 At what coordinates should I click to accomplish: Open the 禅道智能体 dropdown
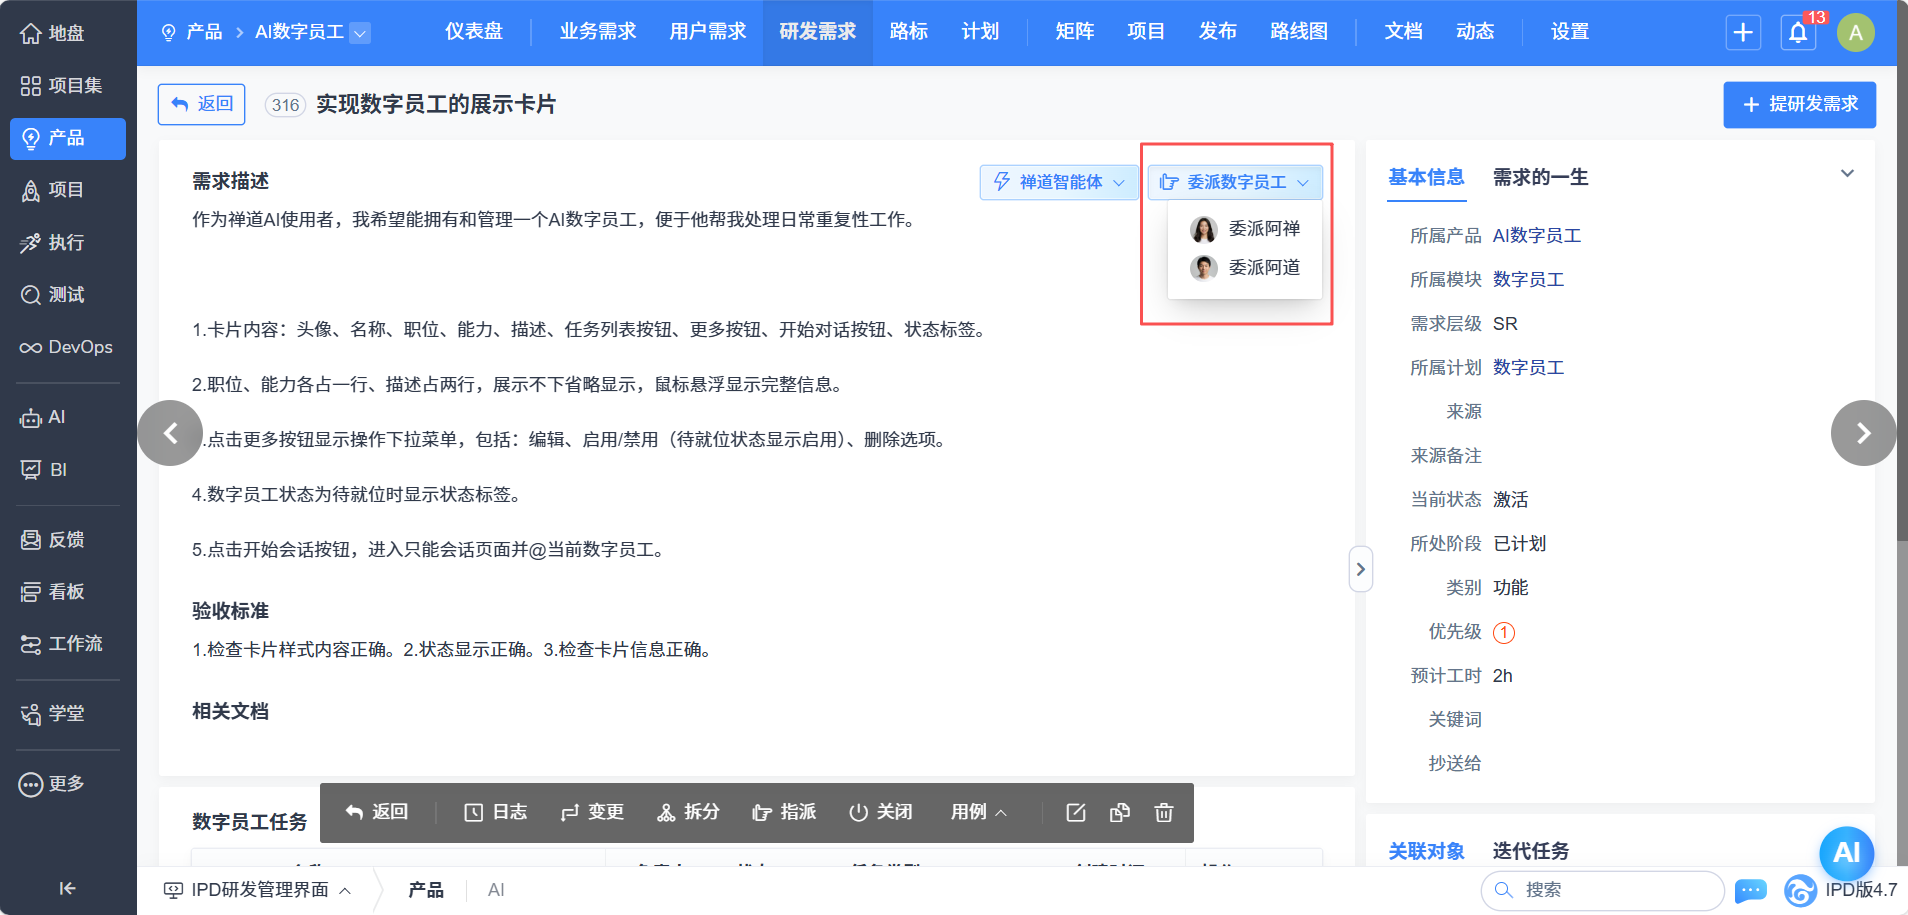pyautogui.click(x=1059, y=182)
